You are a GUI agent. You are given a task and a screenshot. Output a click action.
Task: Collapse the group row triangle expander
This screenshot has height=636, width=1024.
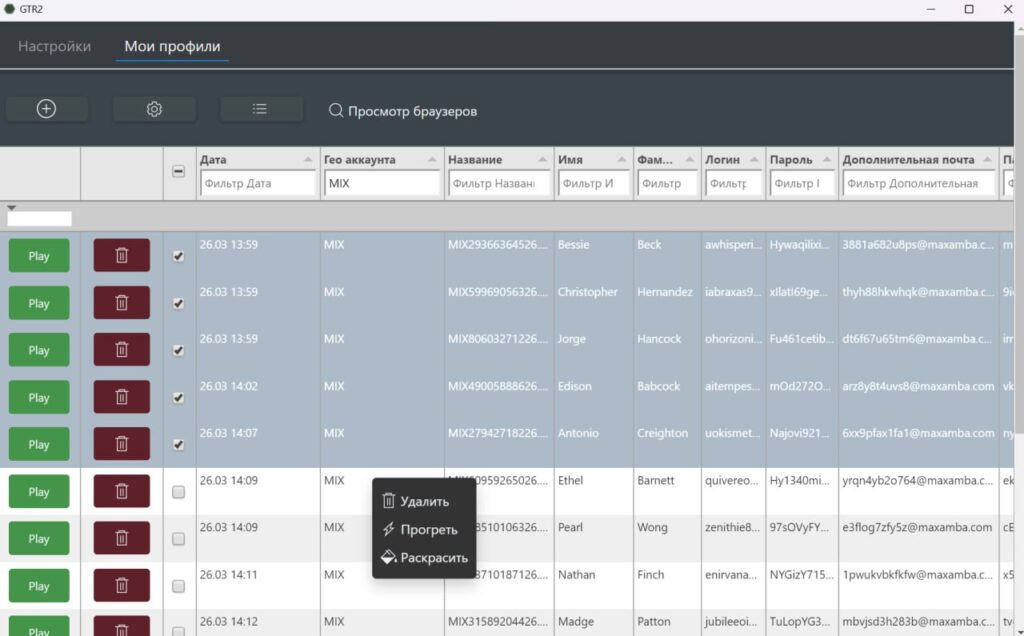11,208
